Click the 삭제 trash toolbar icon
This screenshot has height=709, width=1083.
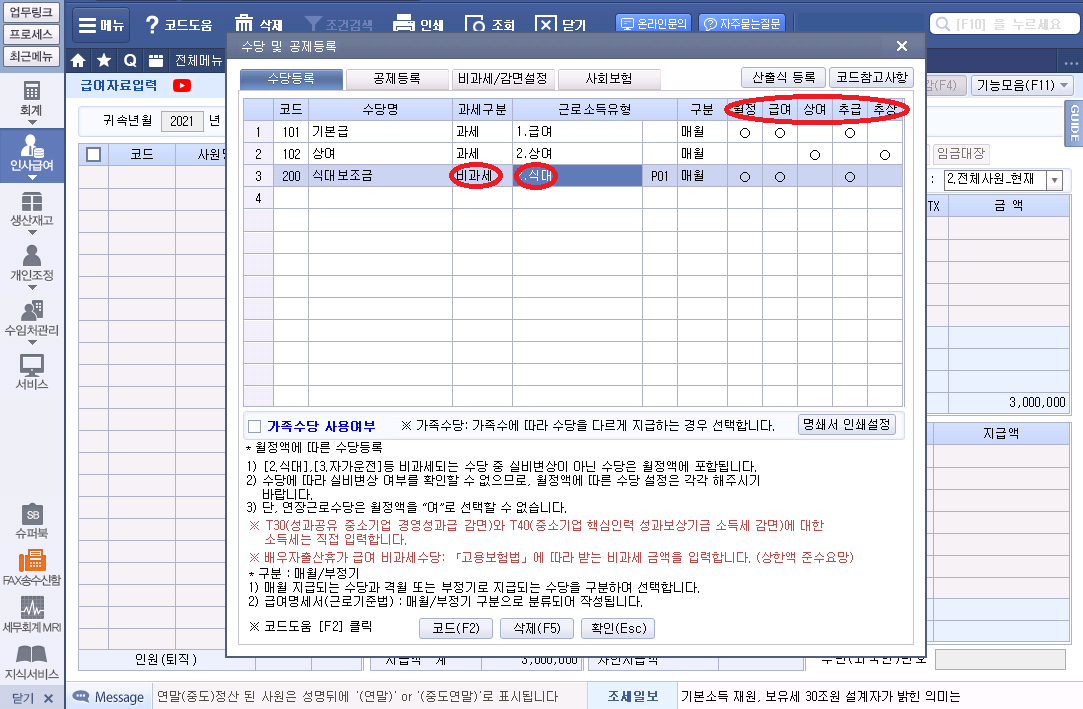(x=258, y=25)
